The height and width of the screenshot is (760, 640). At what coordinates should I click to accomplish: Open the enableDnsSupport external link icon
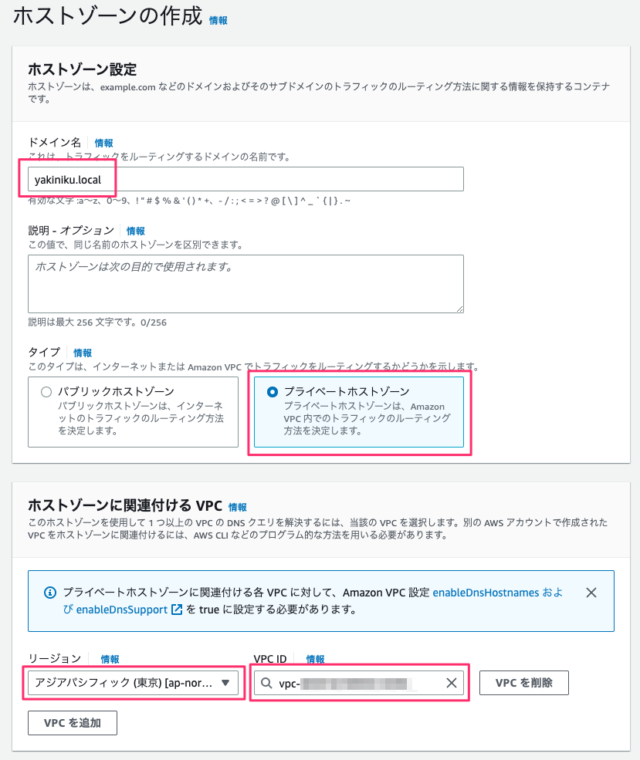click(x=177, y=609)
